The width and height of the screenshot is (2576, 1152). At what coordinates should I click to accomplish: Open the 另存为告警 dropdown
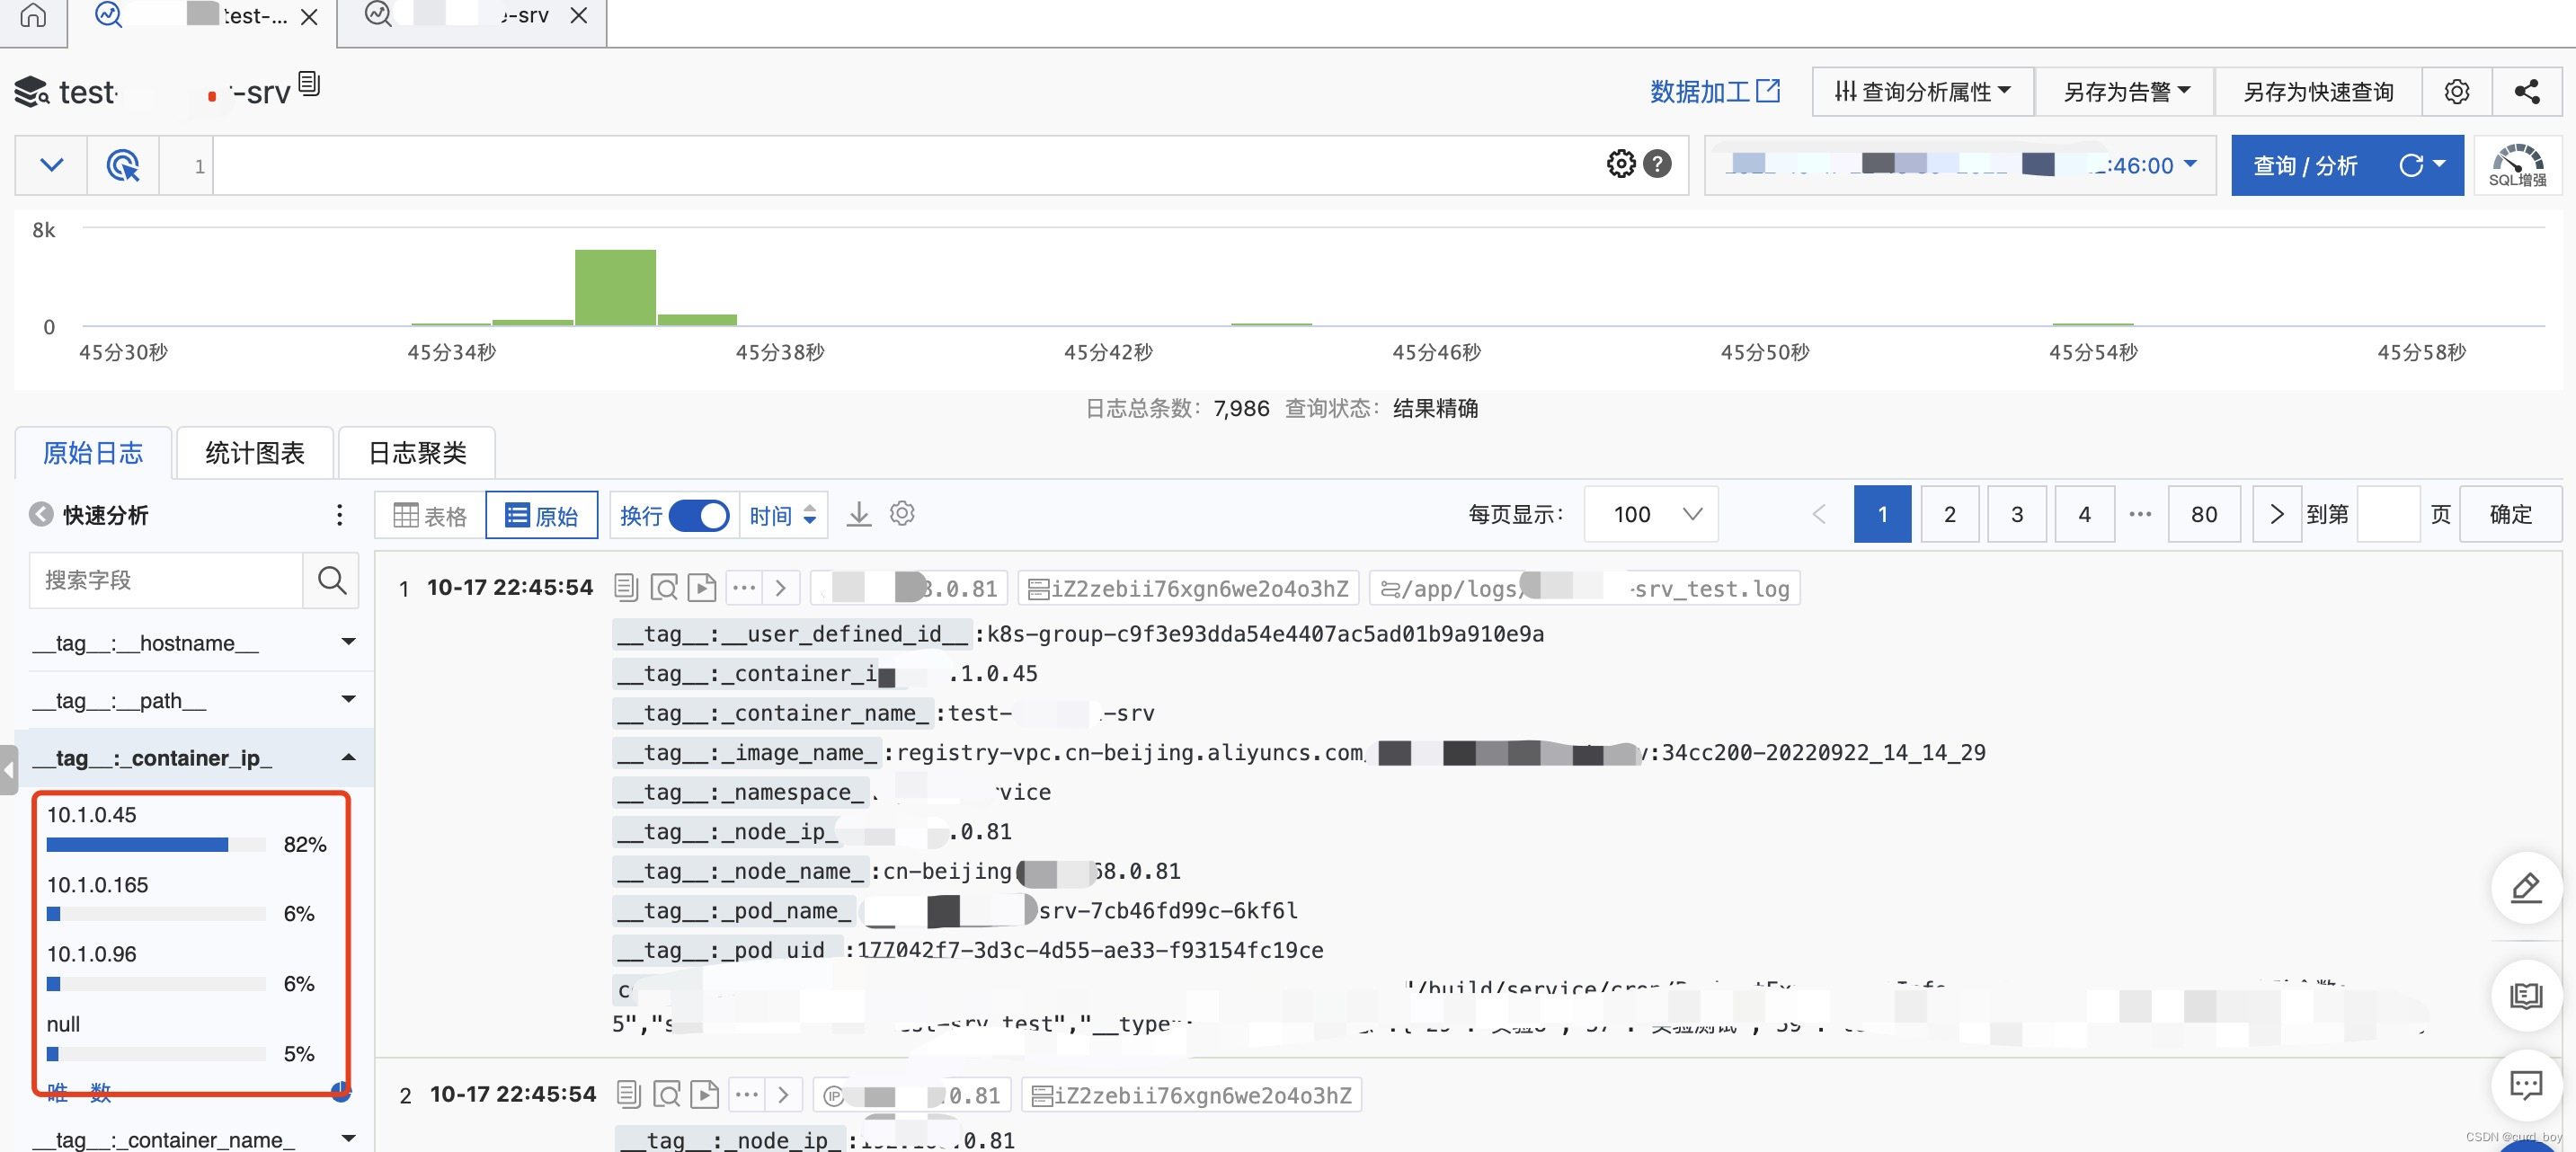2126,92
